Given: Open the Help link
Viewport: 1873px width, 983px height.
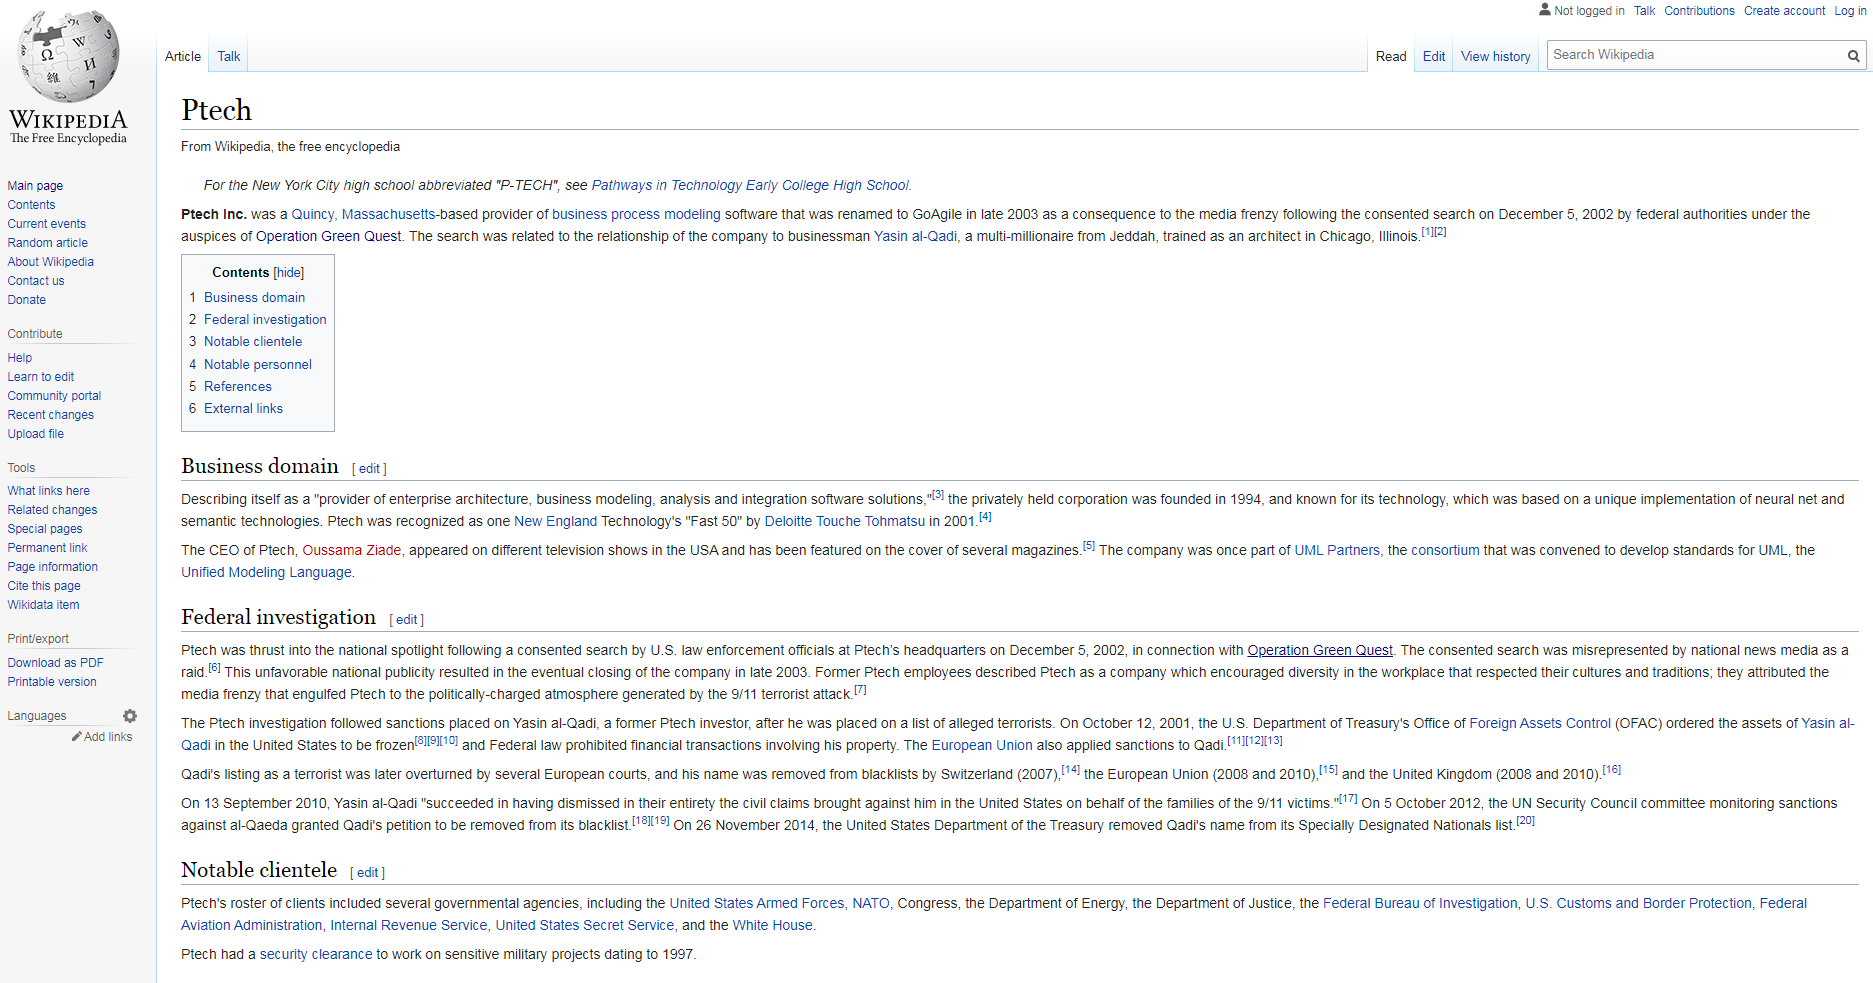Looking at the screenshot, I should point(19,358).
